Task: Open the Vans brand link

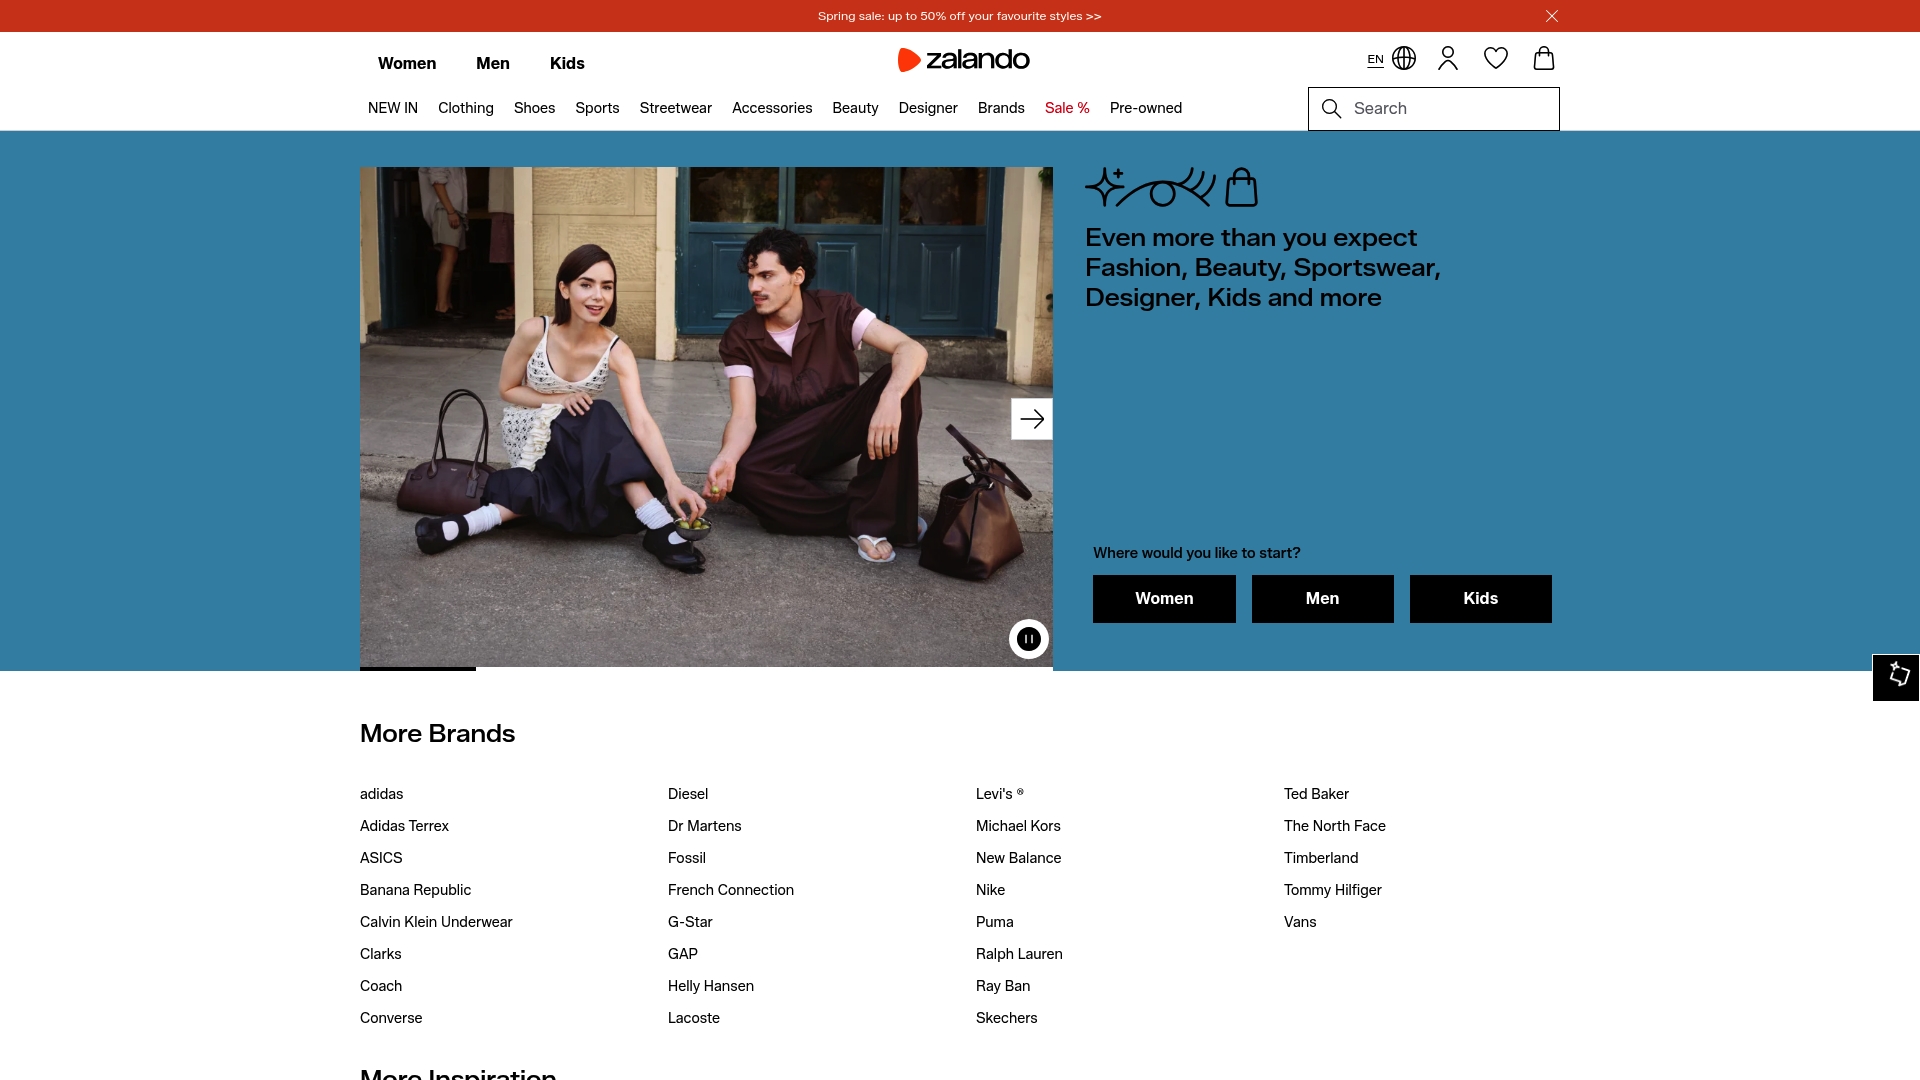Action: [1300, 922]
